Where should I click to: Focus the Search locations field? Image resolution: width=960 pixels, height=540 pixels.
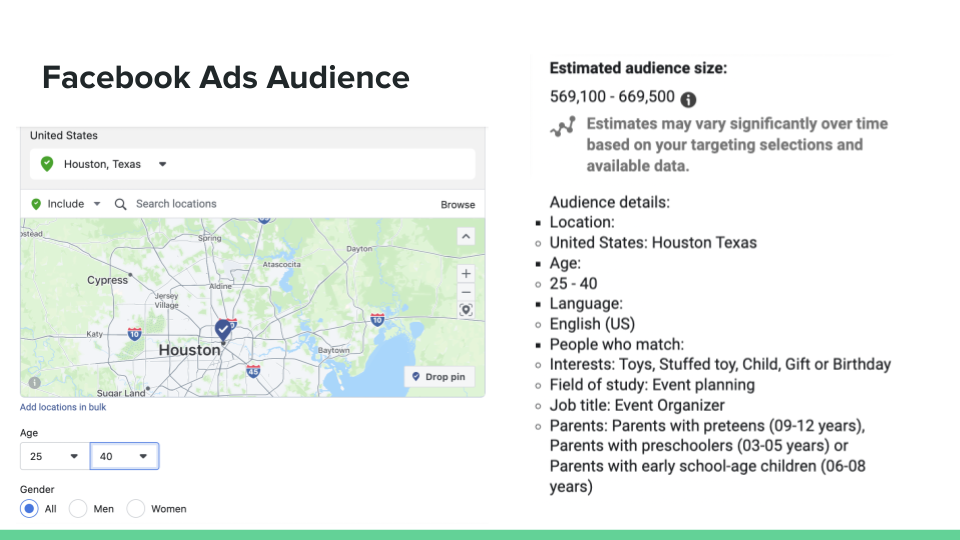click(x=176, y=204)
